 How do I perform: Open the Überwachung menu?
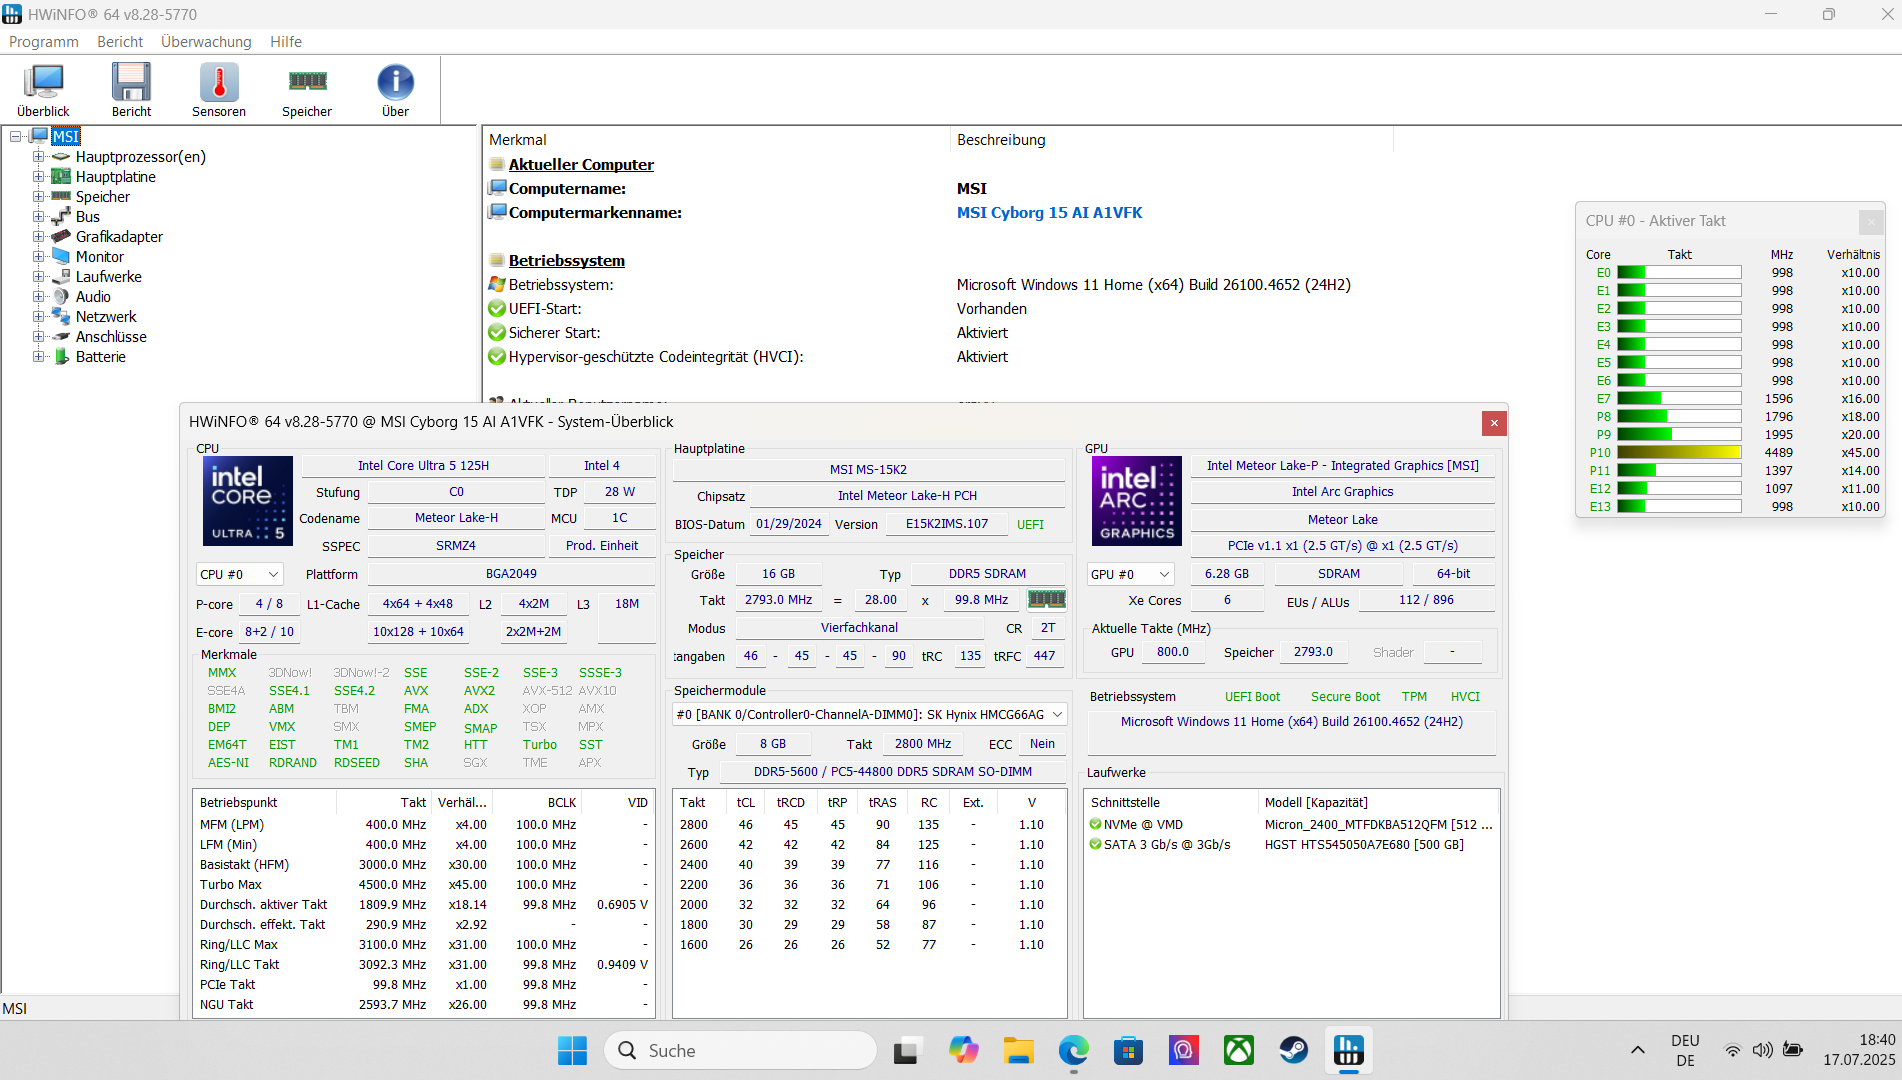coord(206,41)
